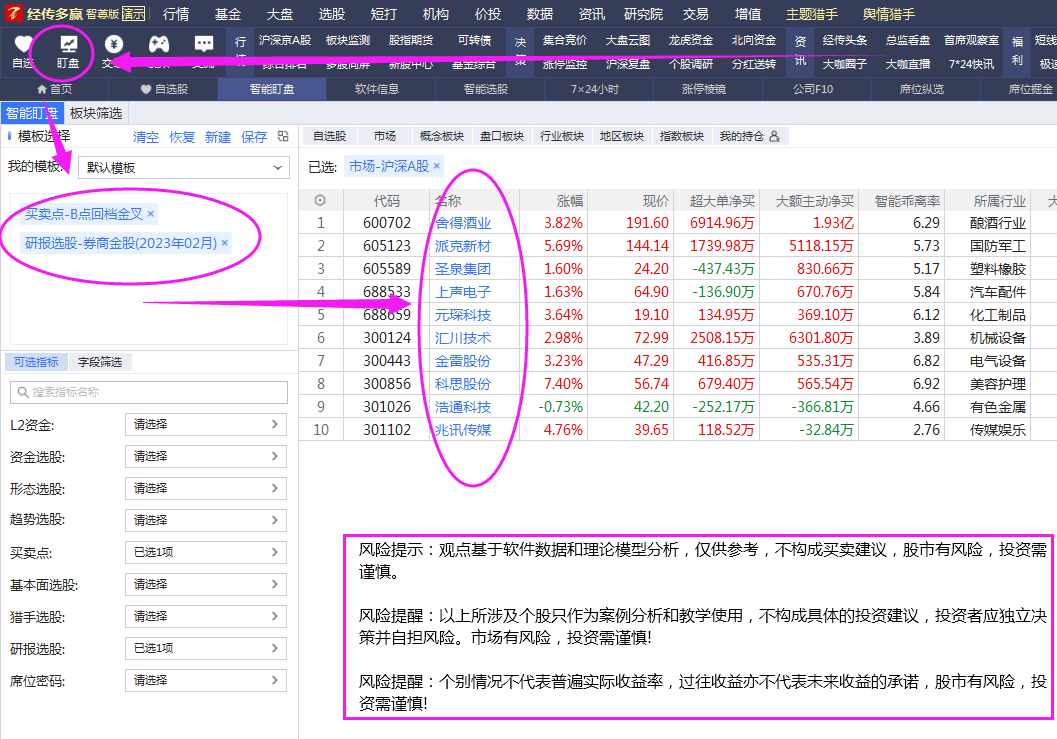The height and width of the screenshot is (739, 1057).
Task: Open the 汇川技术 stock link
Action: coord(463,338)
